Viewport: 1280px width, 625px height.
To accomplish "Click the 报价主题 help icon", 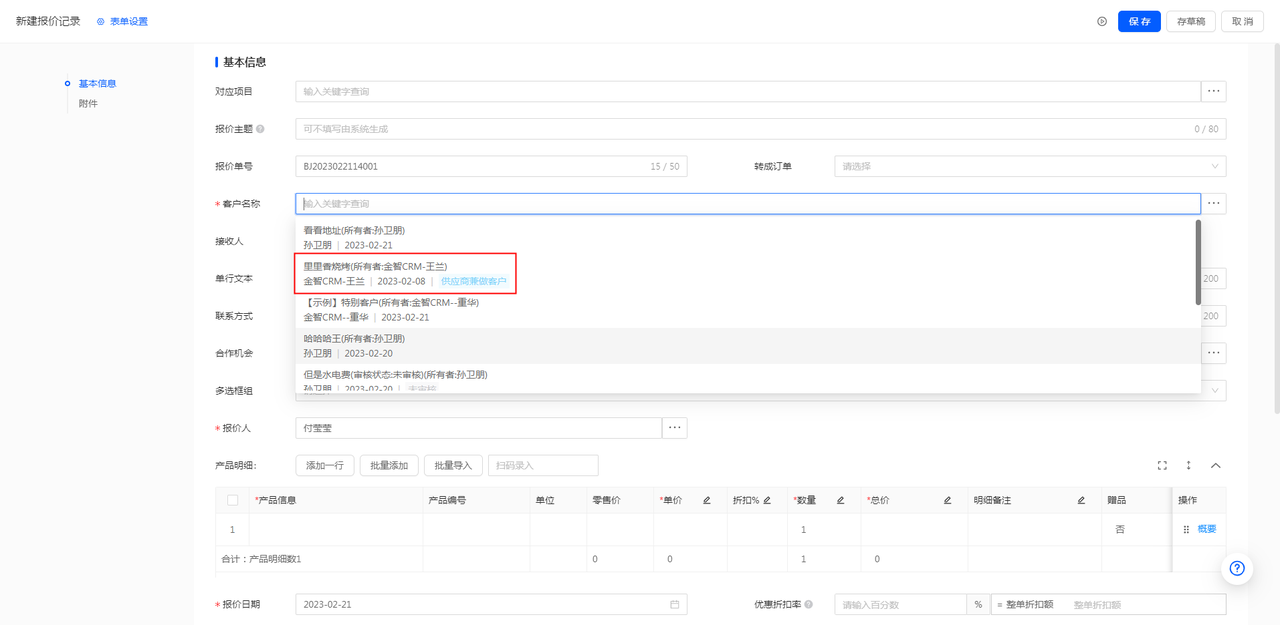I will click(261, 129).
